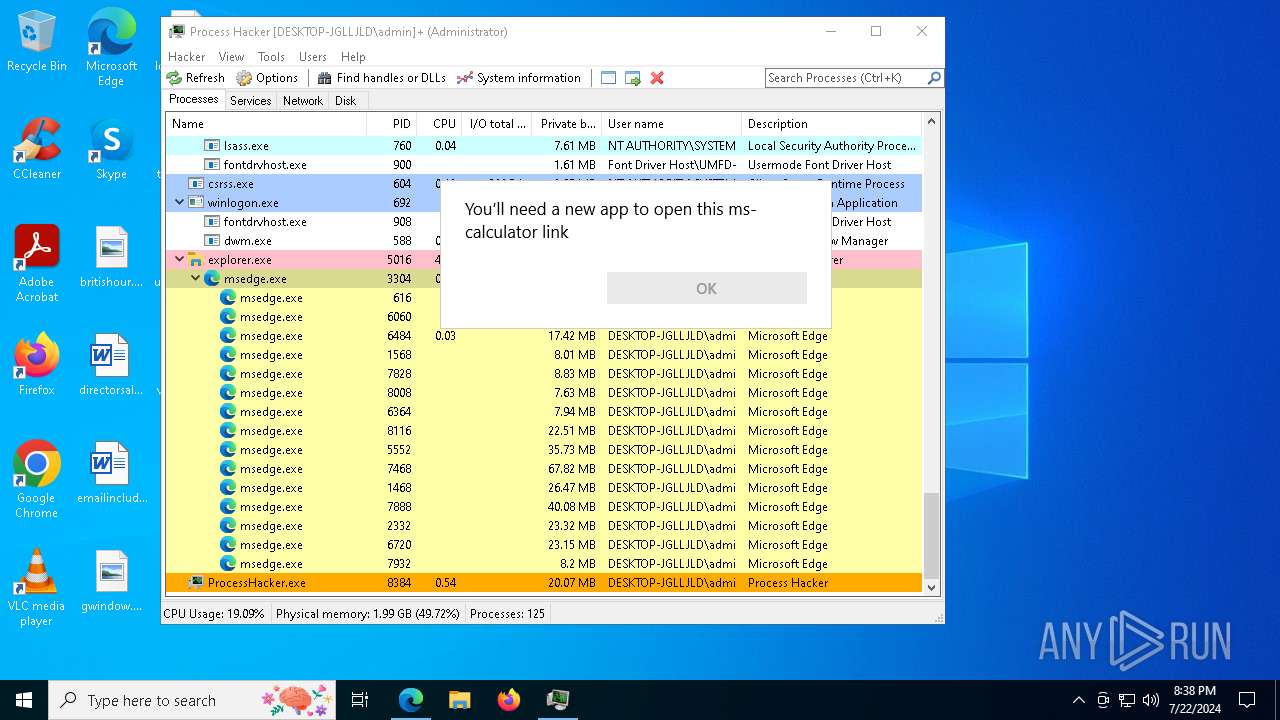Open the Google Chrome desktop shortcut

coord(37,480)
